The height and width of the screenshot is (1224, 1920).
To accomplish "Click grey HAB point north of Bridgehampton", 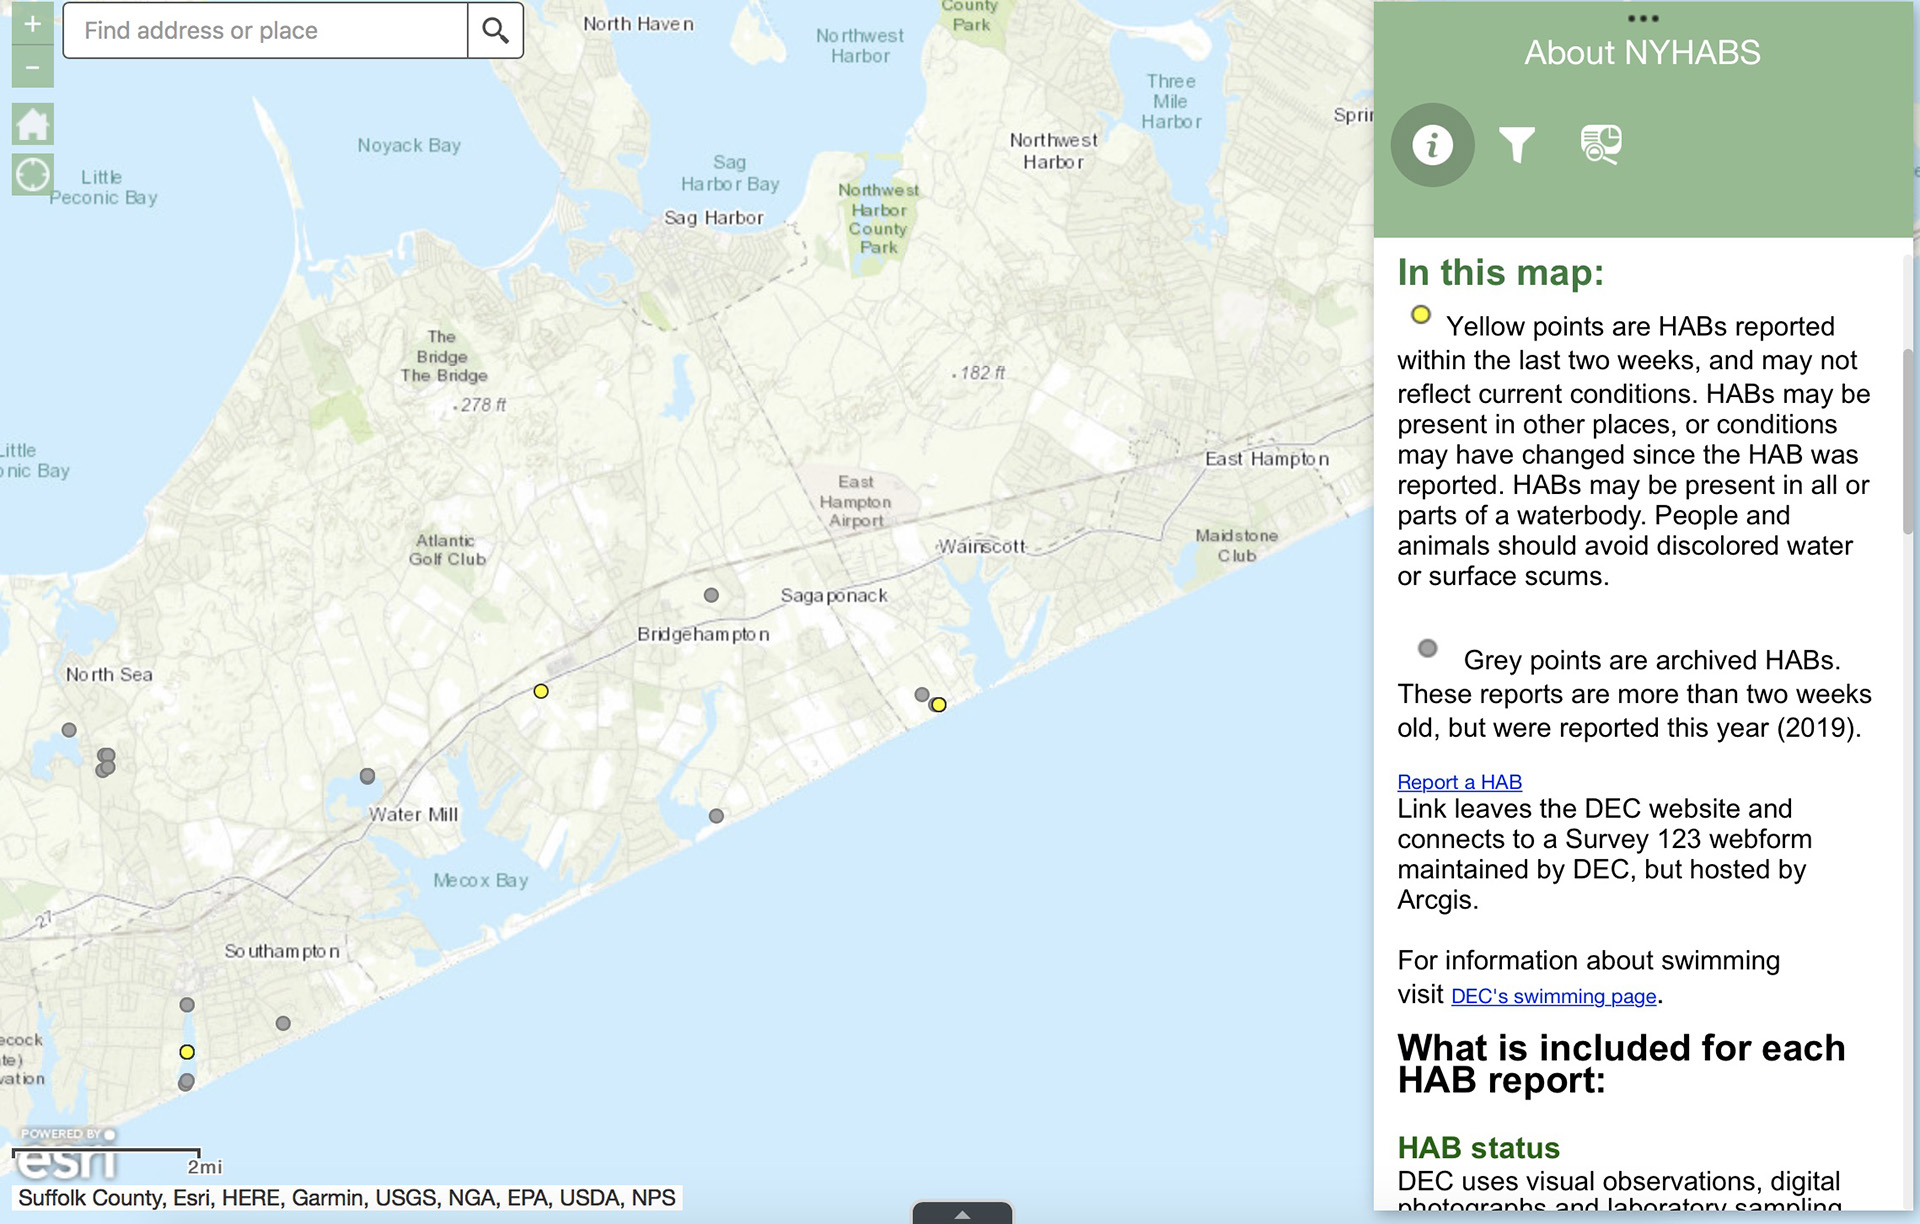I will point(711,595).
